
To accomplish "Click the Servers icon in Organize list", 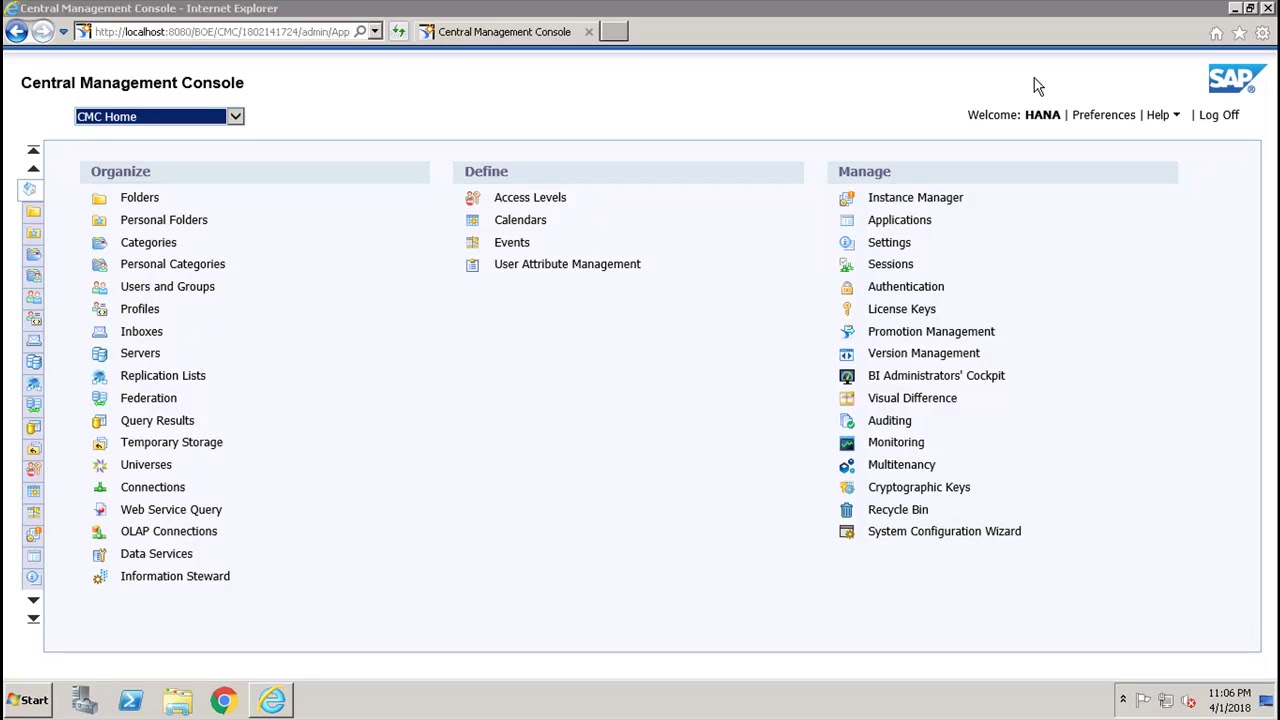I will pyautogui.click(x=99, y=354).
